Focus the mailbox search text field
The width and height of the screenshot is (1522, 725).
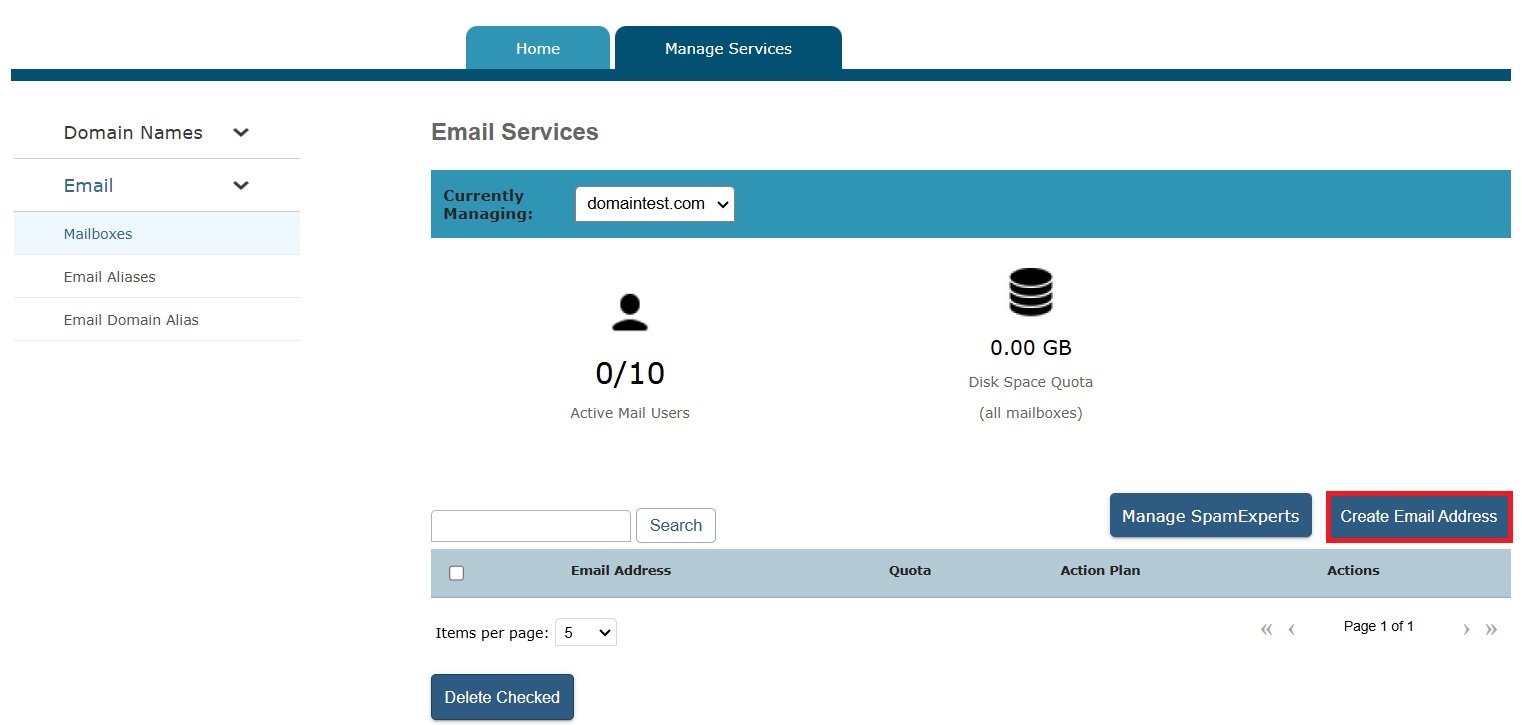(530, 526)
